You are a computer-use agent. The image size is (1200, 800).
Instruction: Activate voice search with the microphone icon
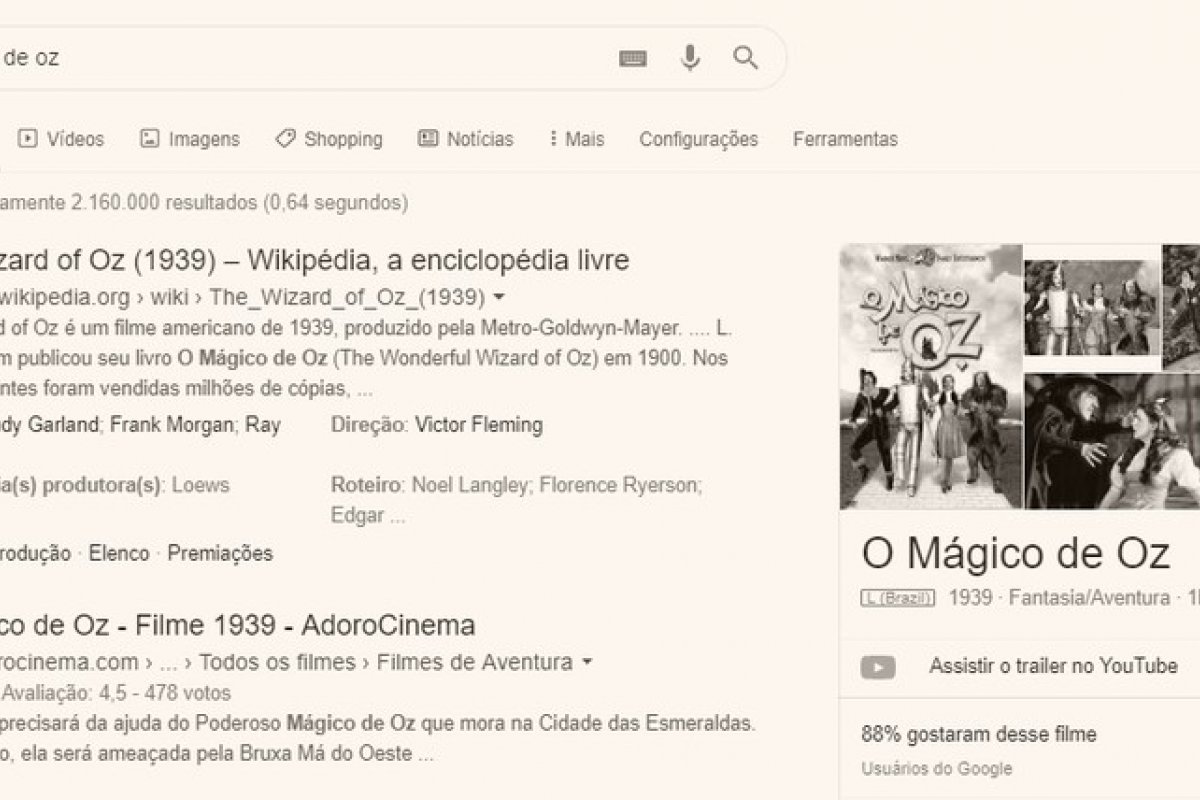(x=690, y=58)
